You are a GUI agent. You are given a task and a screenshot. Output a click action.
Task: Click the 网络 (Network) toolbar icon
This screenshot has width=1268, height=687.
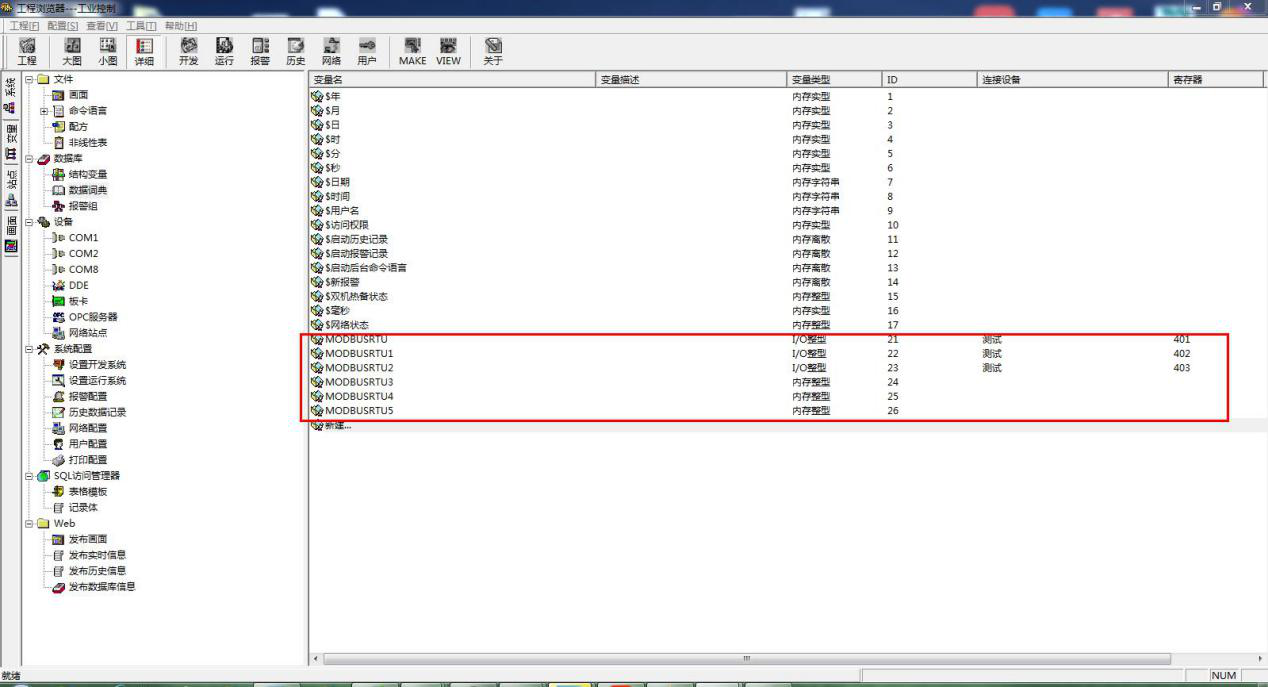click(331, 51)
